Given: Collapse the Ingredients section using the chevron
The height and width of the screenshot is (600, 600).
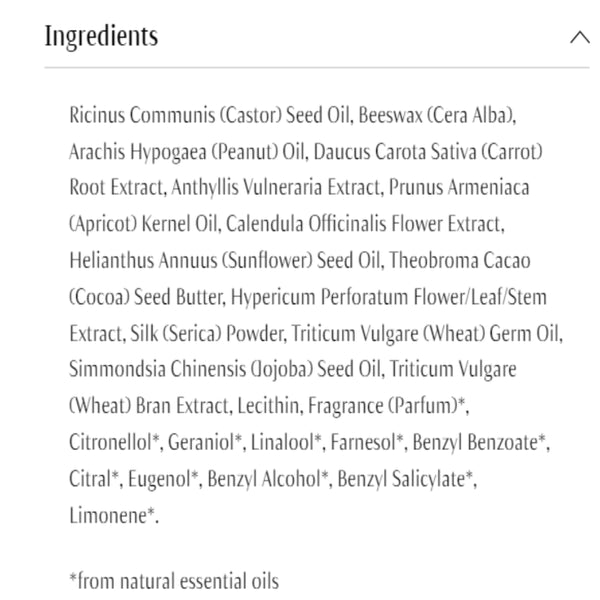Looking at the screenshot, I should 578,38.
